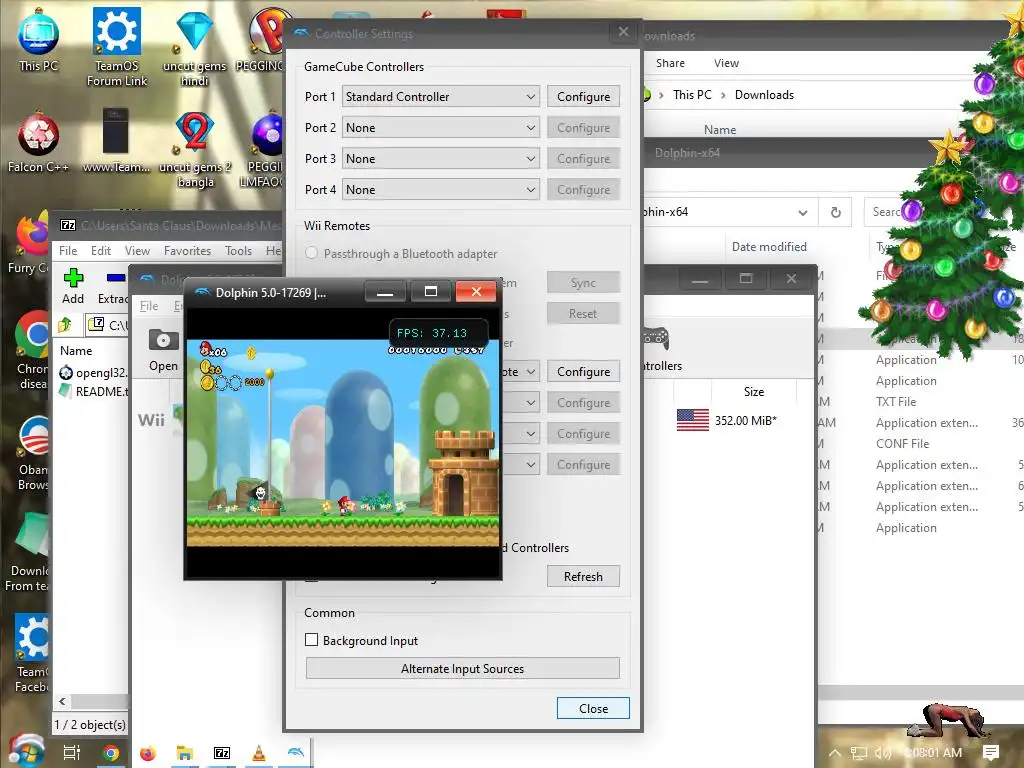1024x768 pixels.
Task: Open Port 1 controller dropdown
Action: tap(441, 97)
